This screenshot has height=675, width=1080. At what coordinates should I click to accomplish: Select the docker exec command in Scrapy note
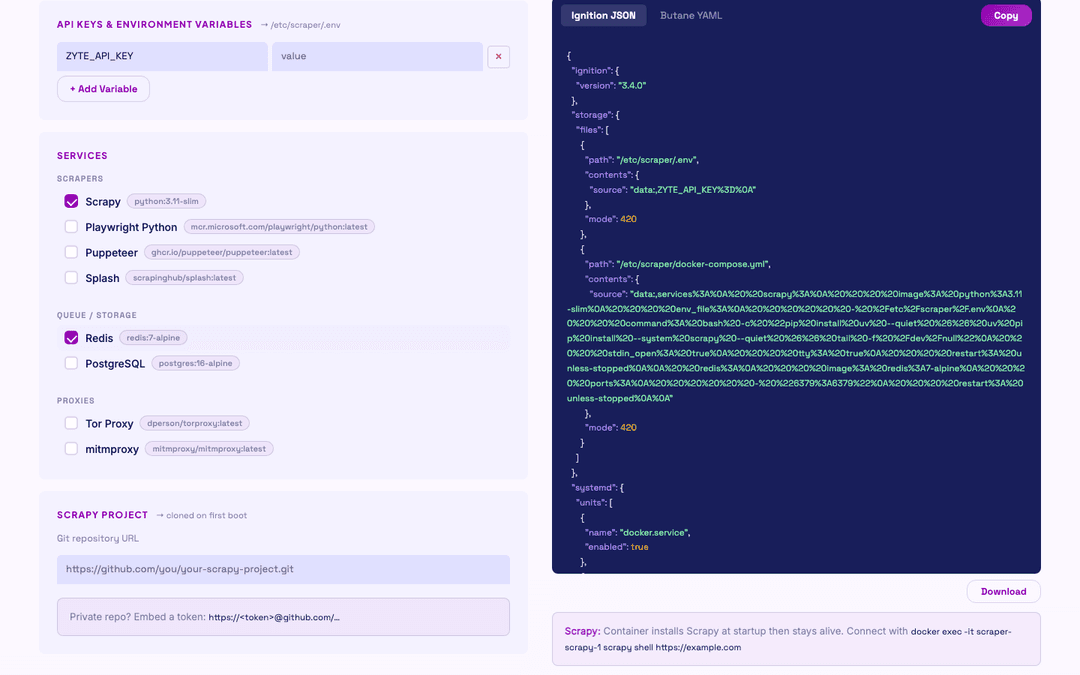(x=788, y=639)
